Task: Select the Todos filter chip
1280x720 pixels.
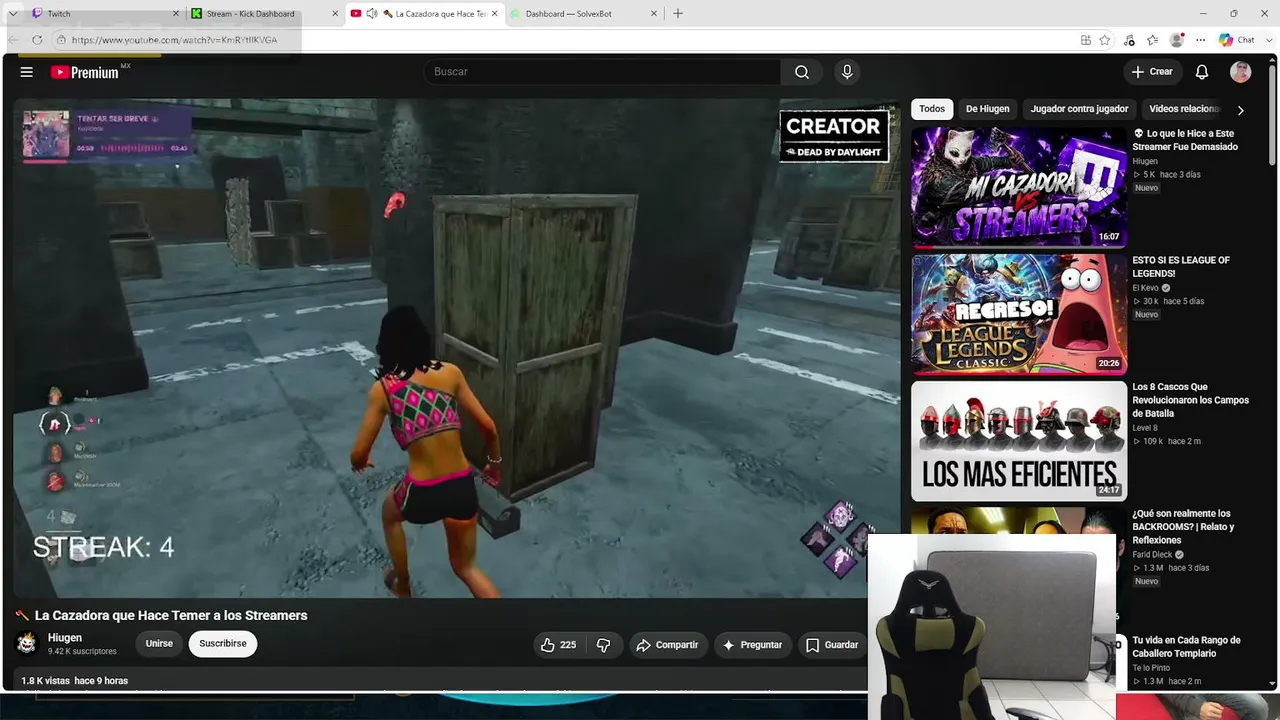Action: [932, 109]
